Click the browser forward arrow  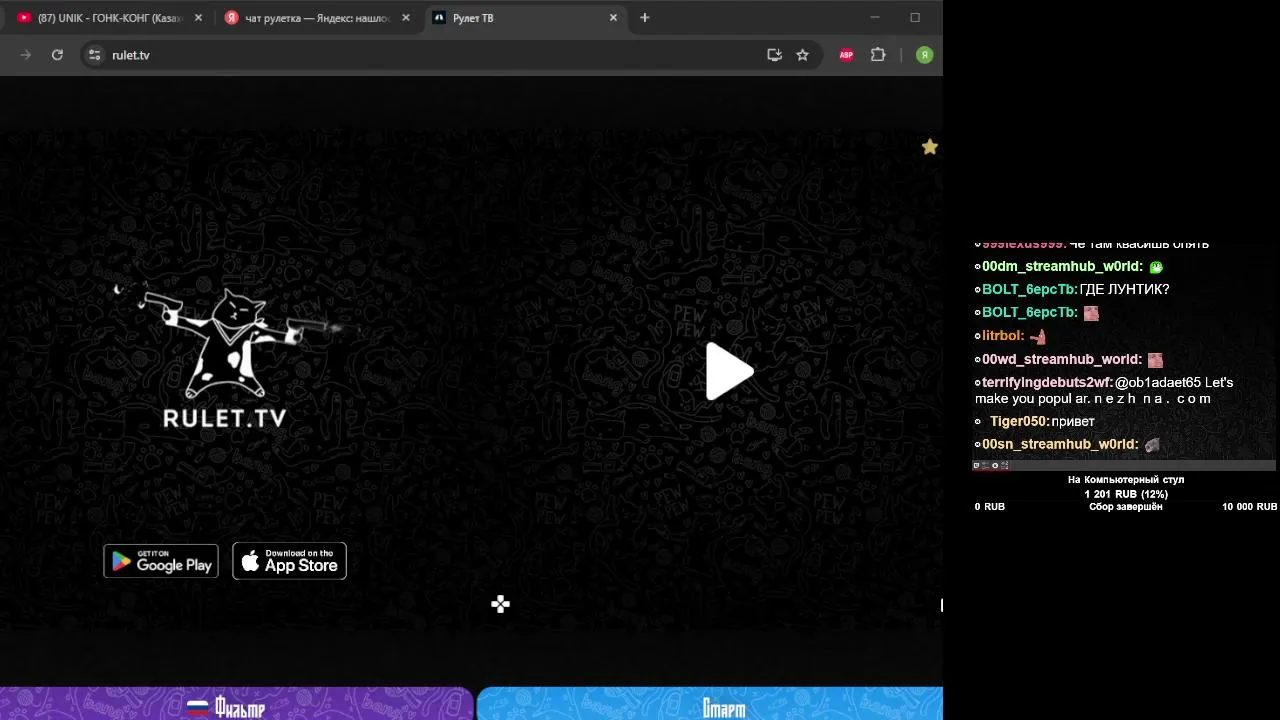coord(26,55)
